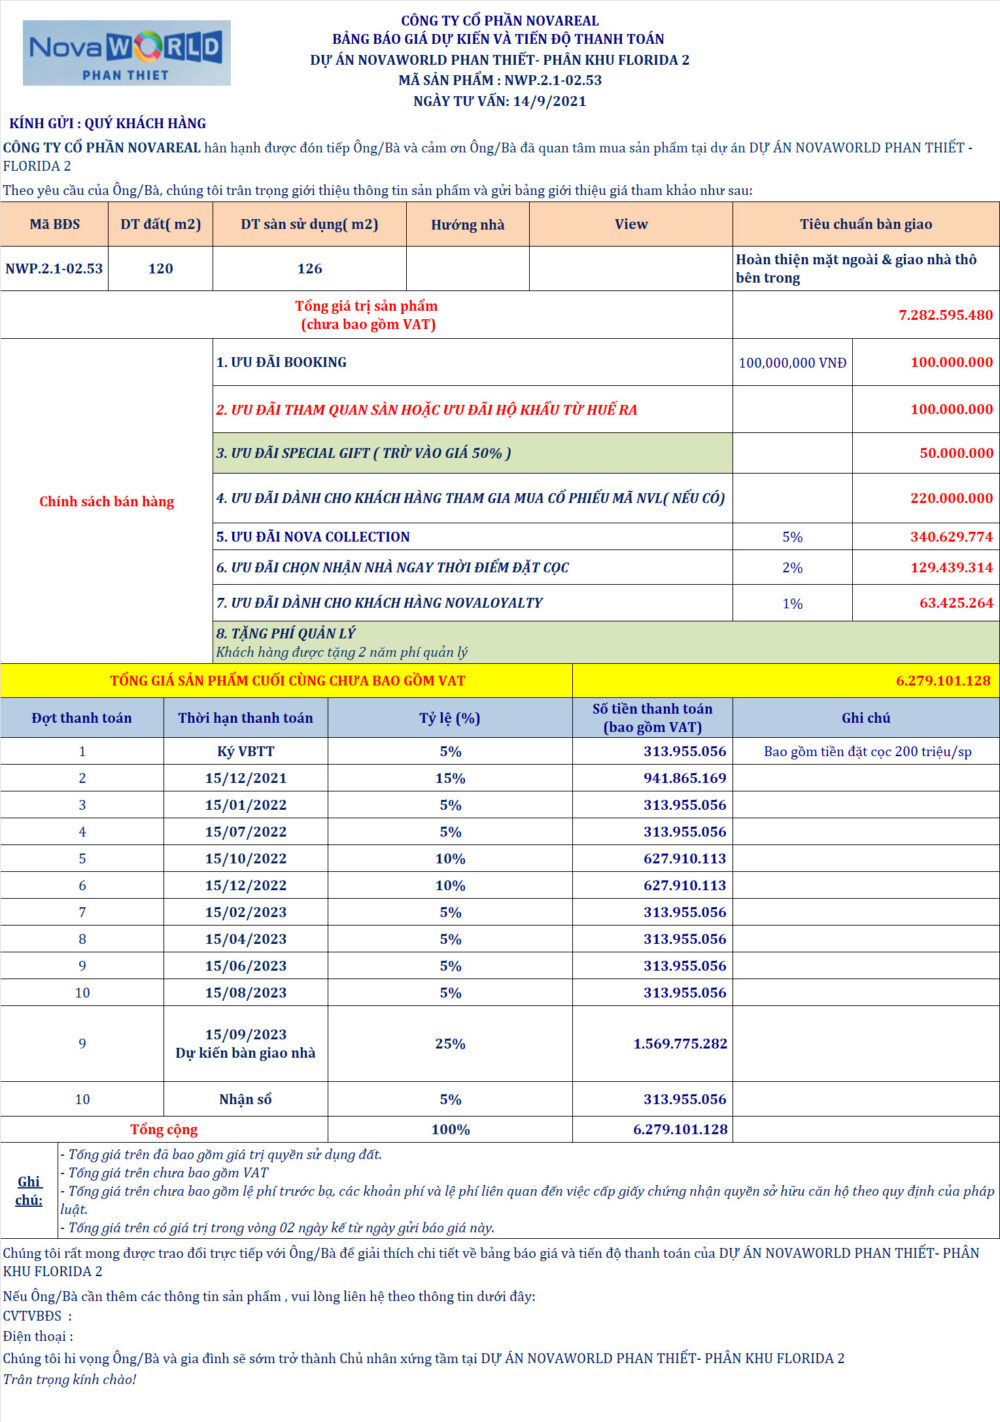Click the Novaloyalty discount "63.425.264"
The image size is (1000, 1422).
pos(956,603)
